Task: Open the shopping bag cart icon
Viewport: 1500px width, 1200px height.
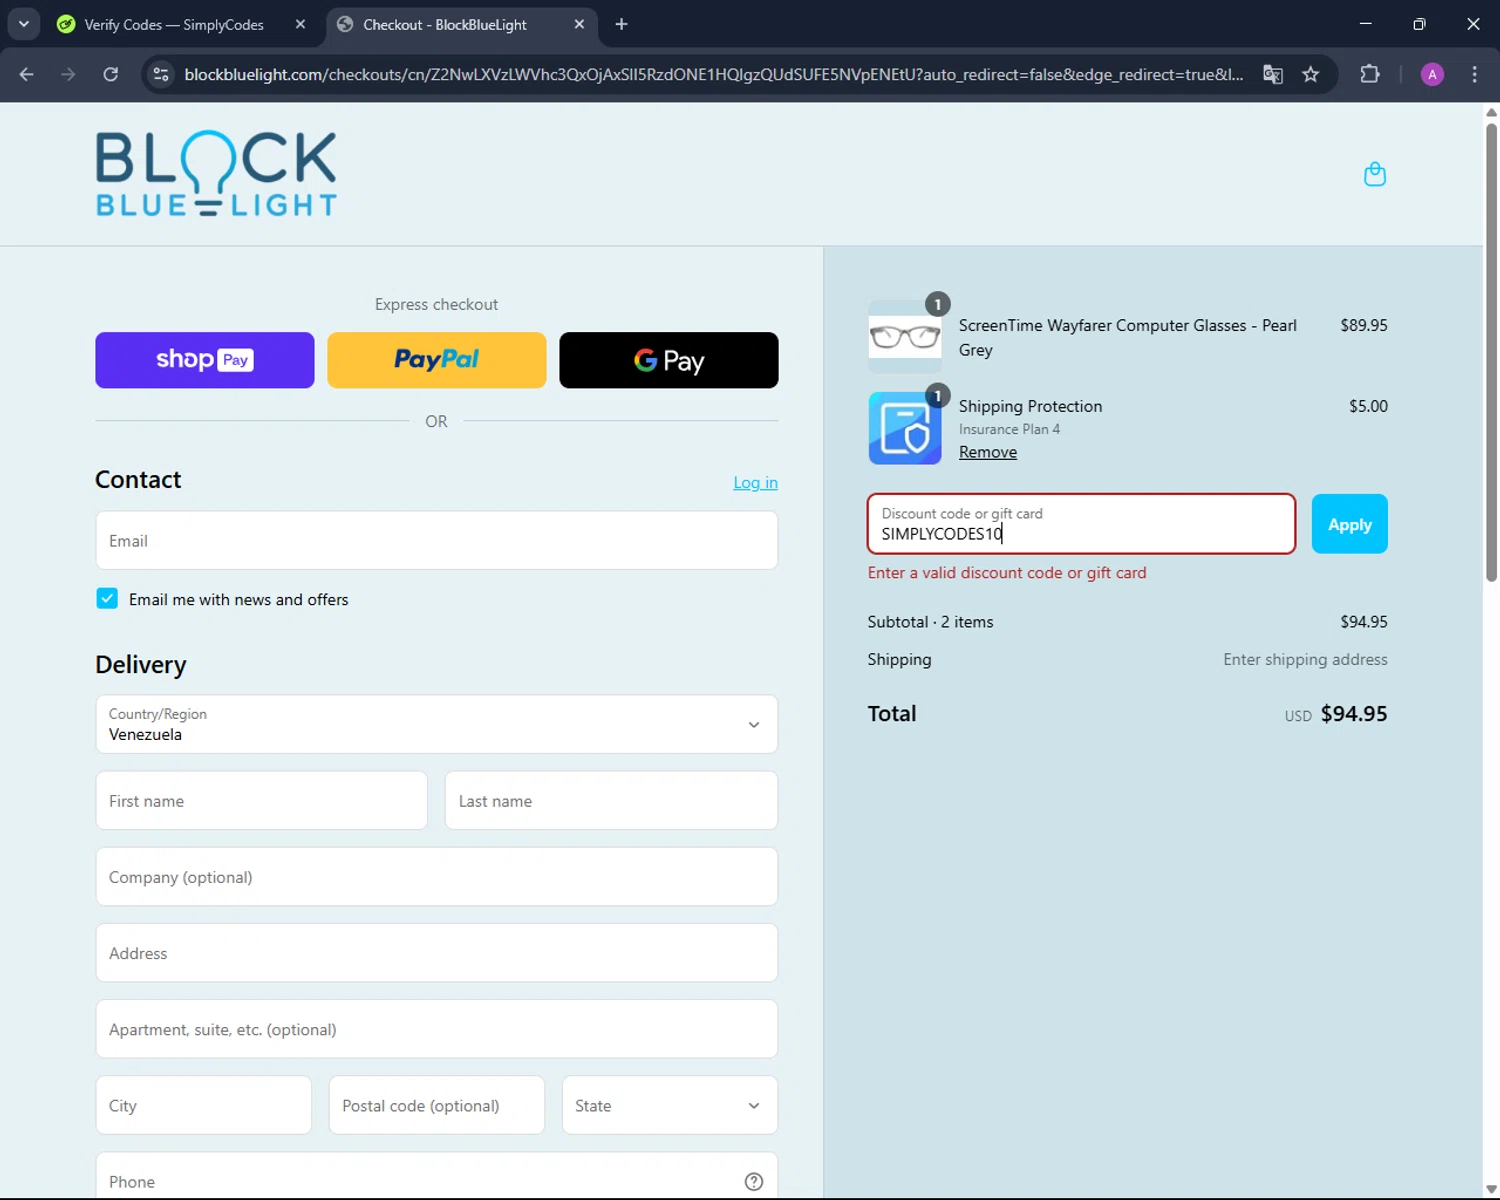Action: 1375,174
